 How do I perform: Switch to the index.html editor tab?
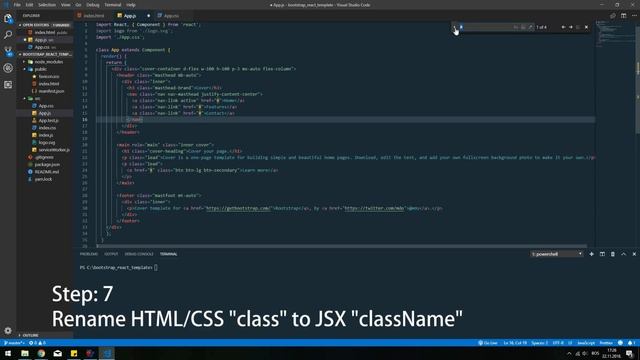click(x=93, y=16)
